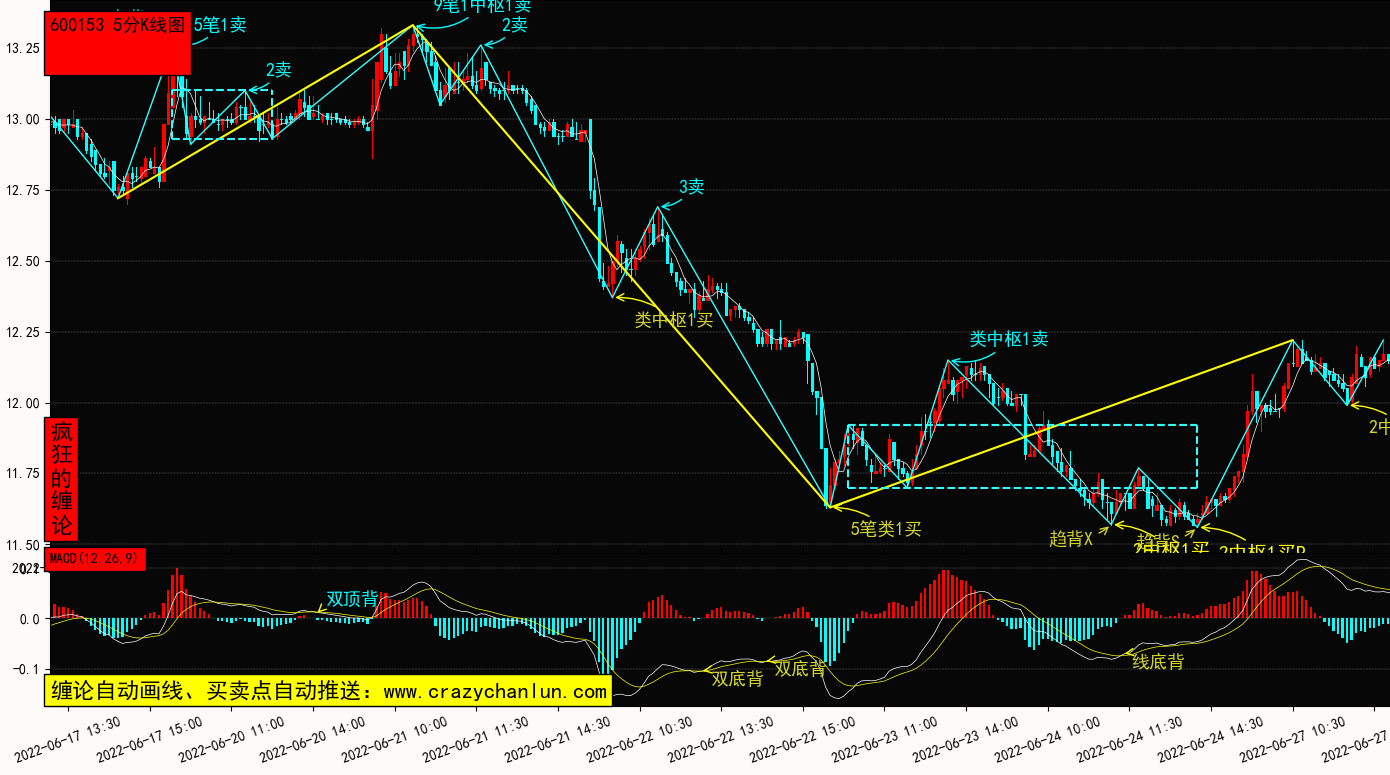1390x775 pixels.
Task: Select time axis label 2022-06-17 15:00
Action: 149,739
